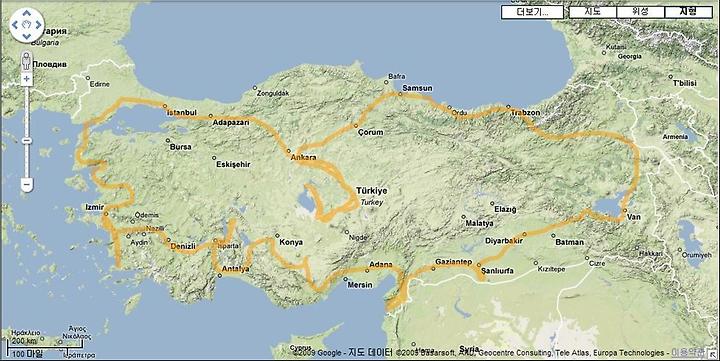Click the Georgia country label

630,56
